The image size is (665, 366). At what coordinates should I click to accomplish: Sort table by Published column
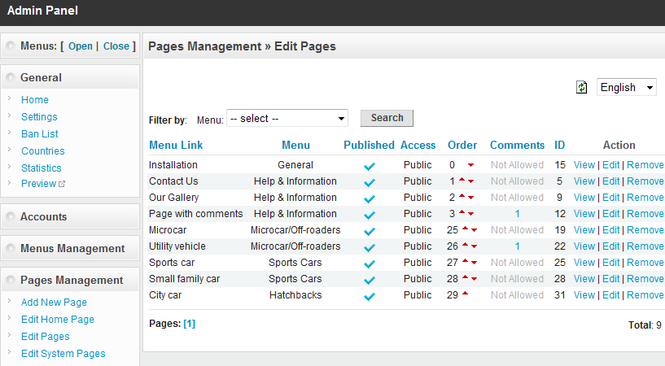pyautogui.click(x=369, y=145)
